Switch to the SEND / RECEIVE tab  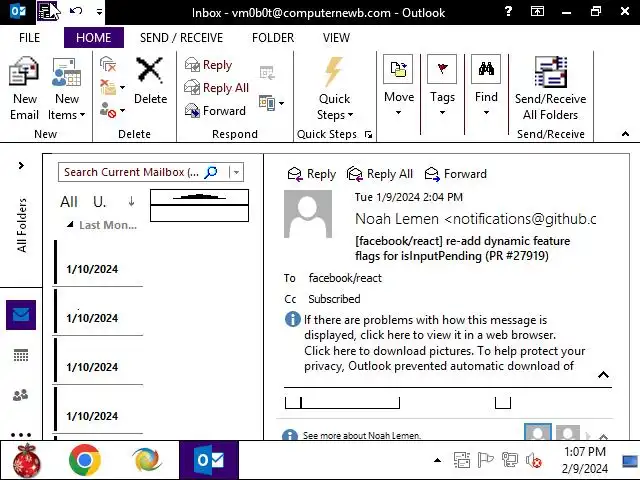pos(181,38)
